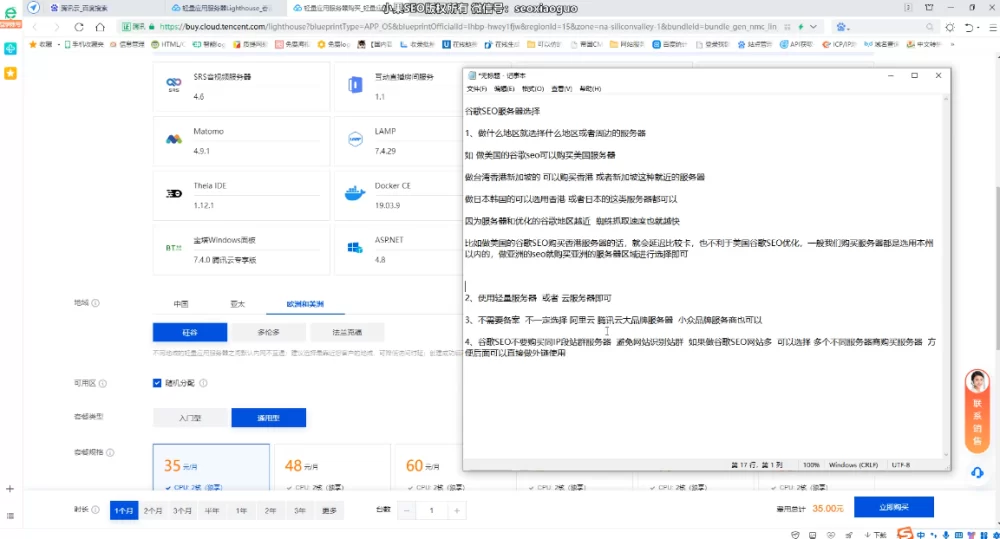Click the info icon beside 套餐规格 label
1000x539 pixels.
tap(110, 452)
